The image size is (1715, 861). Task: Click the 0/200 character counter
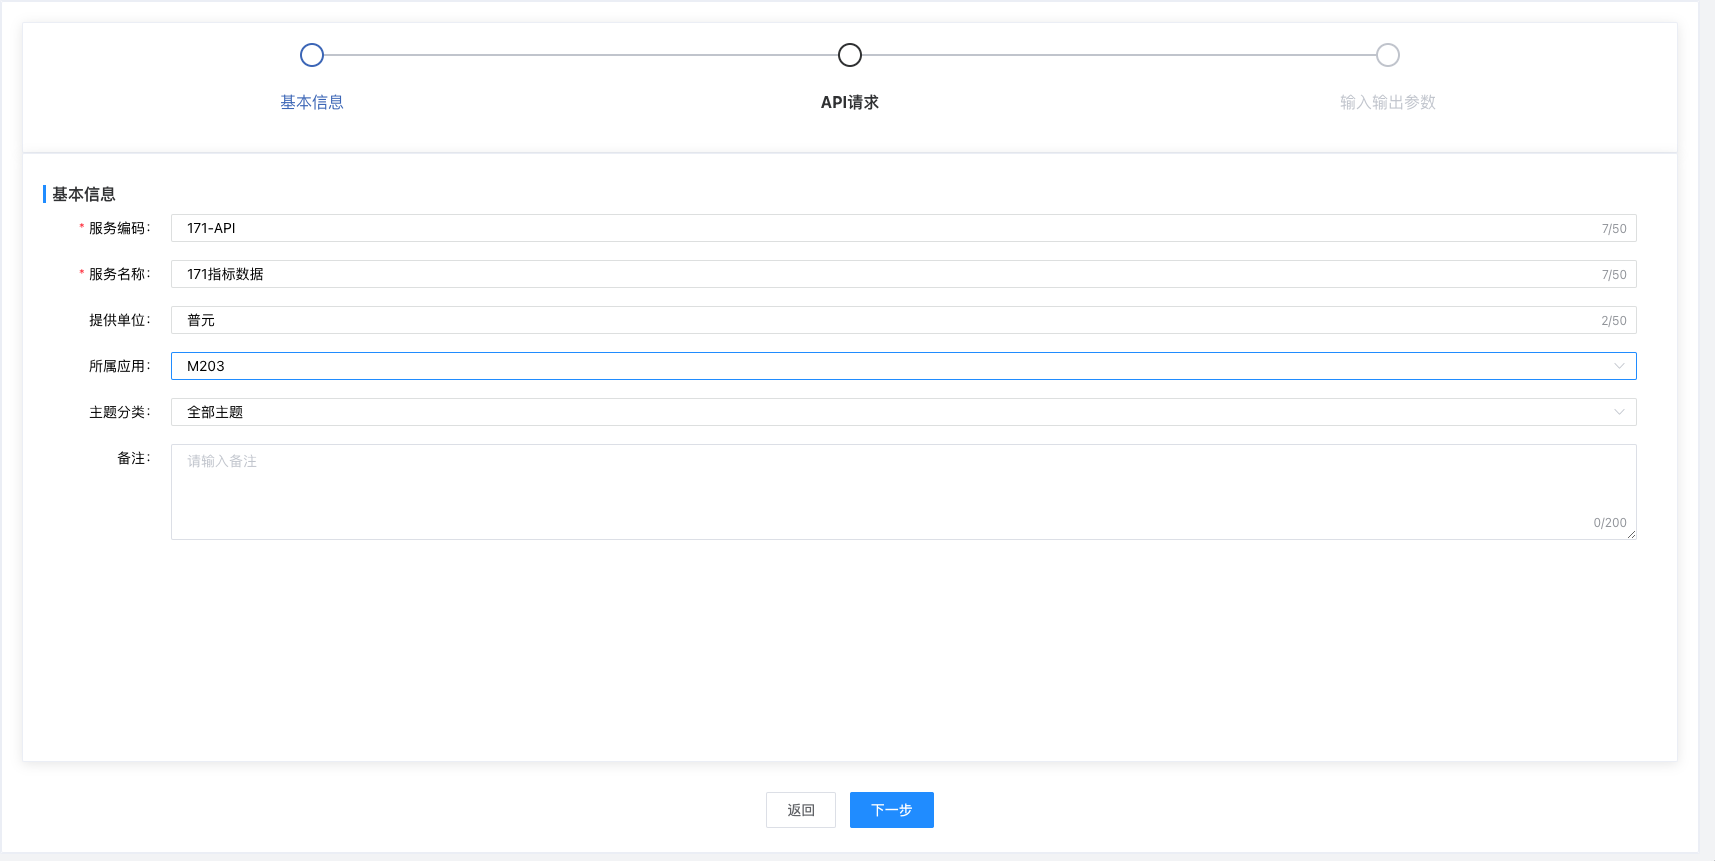(x=1609, y=523)
